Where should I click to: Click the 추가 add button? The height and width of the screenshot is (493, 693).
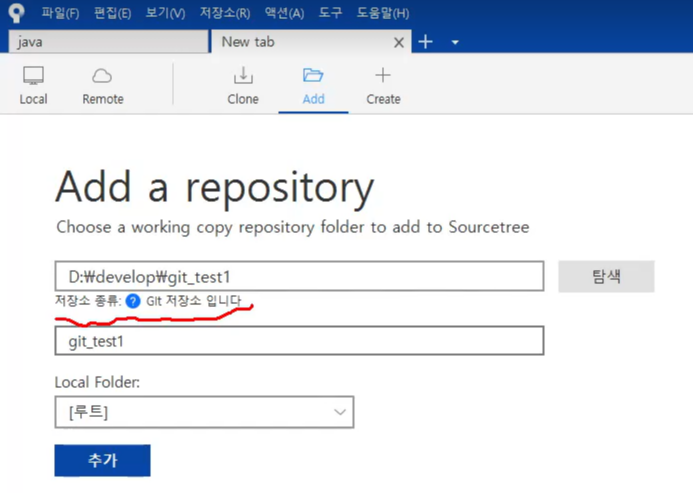point(103,460)
